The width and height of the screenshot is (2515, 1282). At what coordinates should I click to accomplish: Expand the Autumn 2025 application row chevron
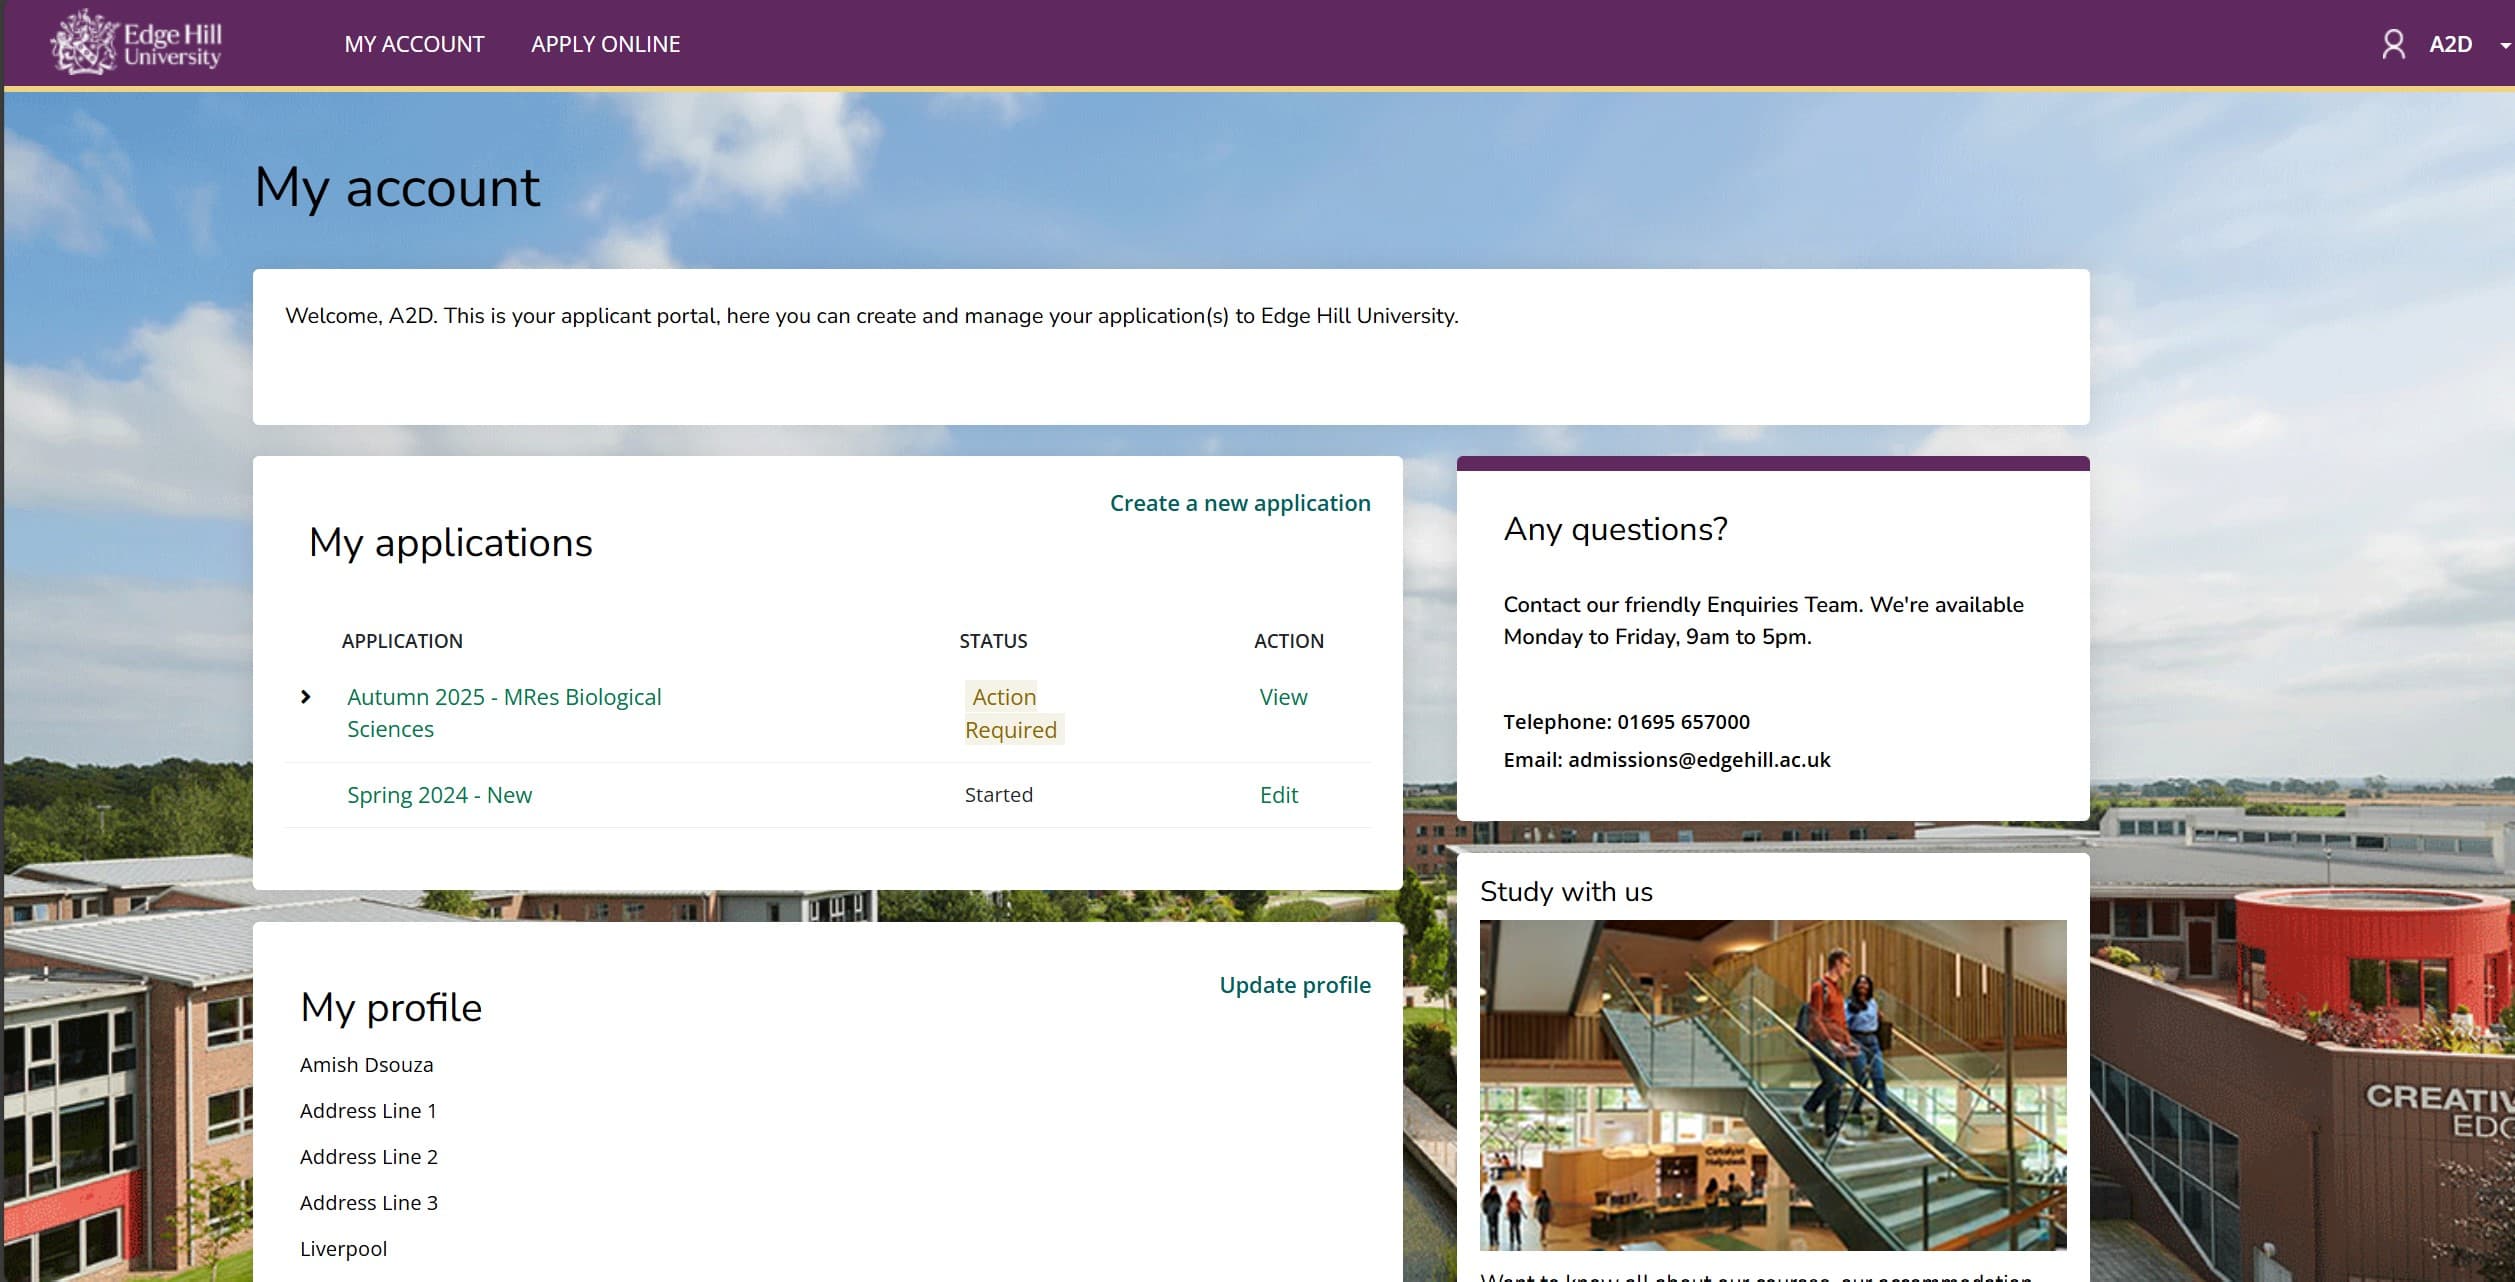pyautogui.click(x=306, y=697)
